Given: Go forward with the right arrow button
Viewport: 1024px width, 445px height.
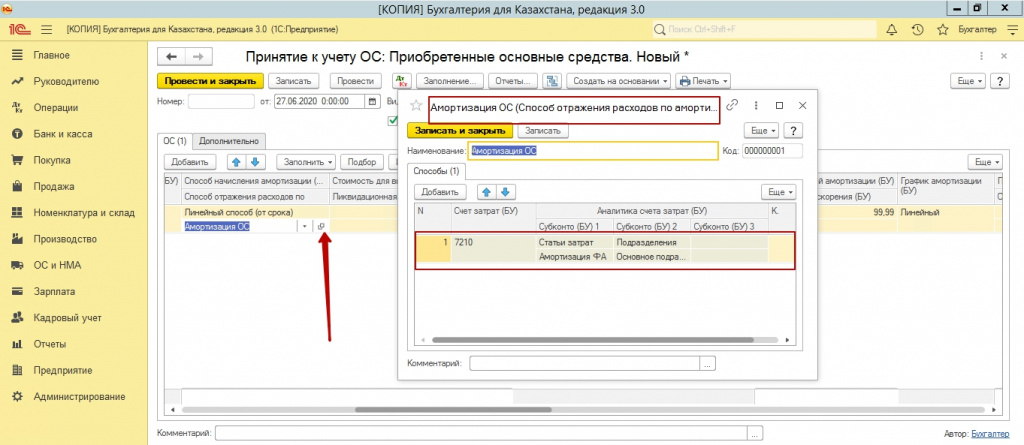Looking at the screenshot, I should click(199, 57).
